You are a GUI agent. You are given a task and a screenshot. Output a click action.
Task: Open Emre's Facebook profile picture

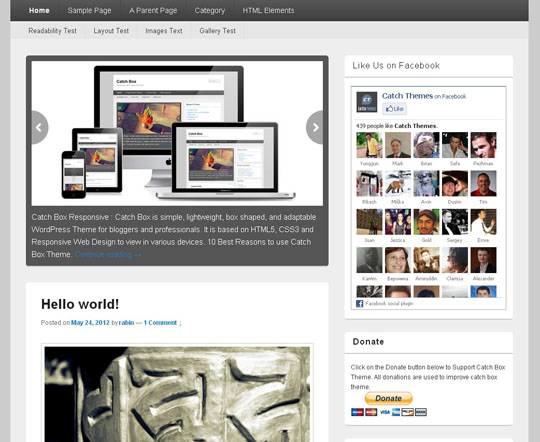484,222
